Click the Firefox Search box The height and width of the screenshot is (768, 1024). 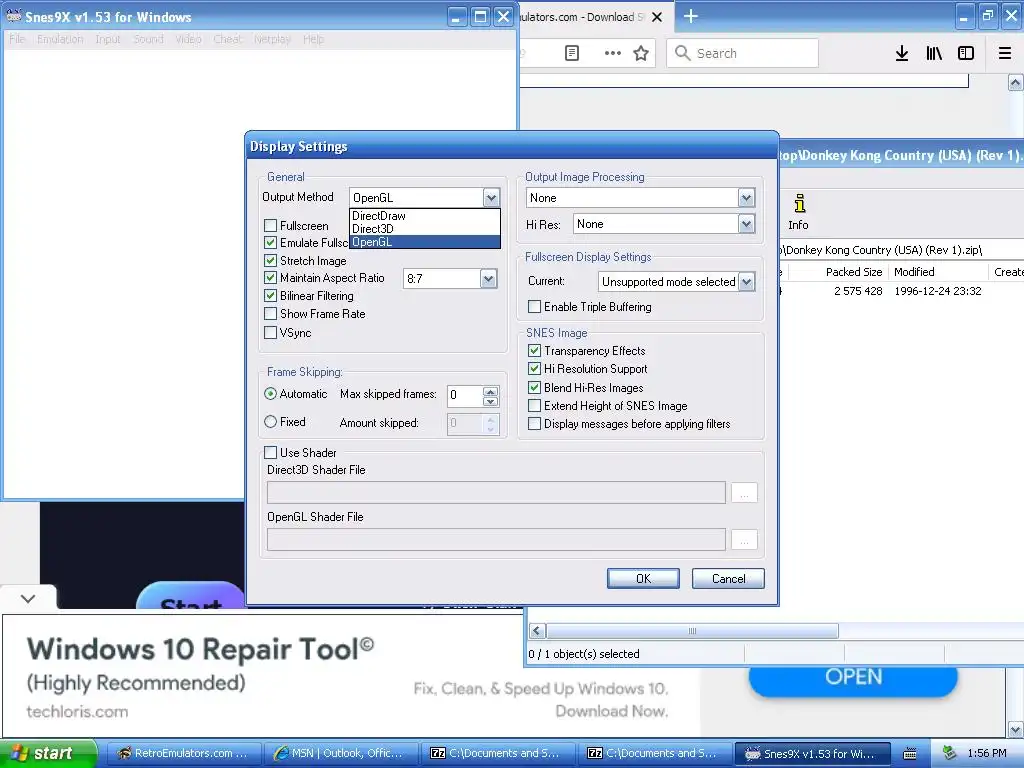tap(743, 53)
